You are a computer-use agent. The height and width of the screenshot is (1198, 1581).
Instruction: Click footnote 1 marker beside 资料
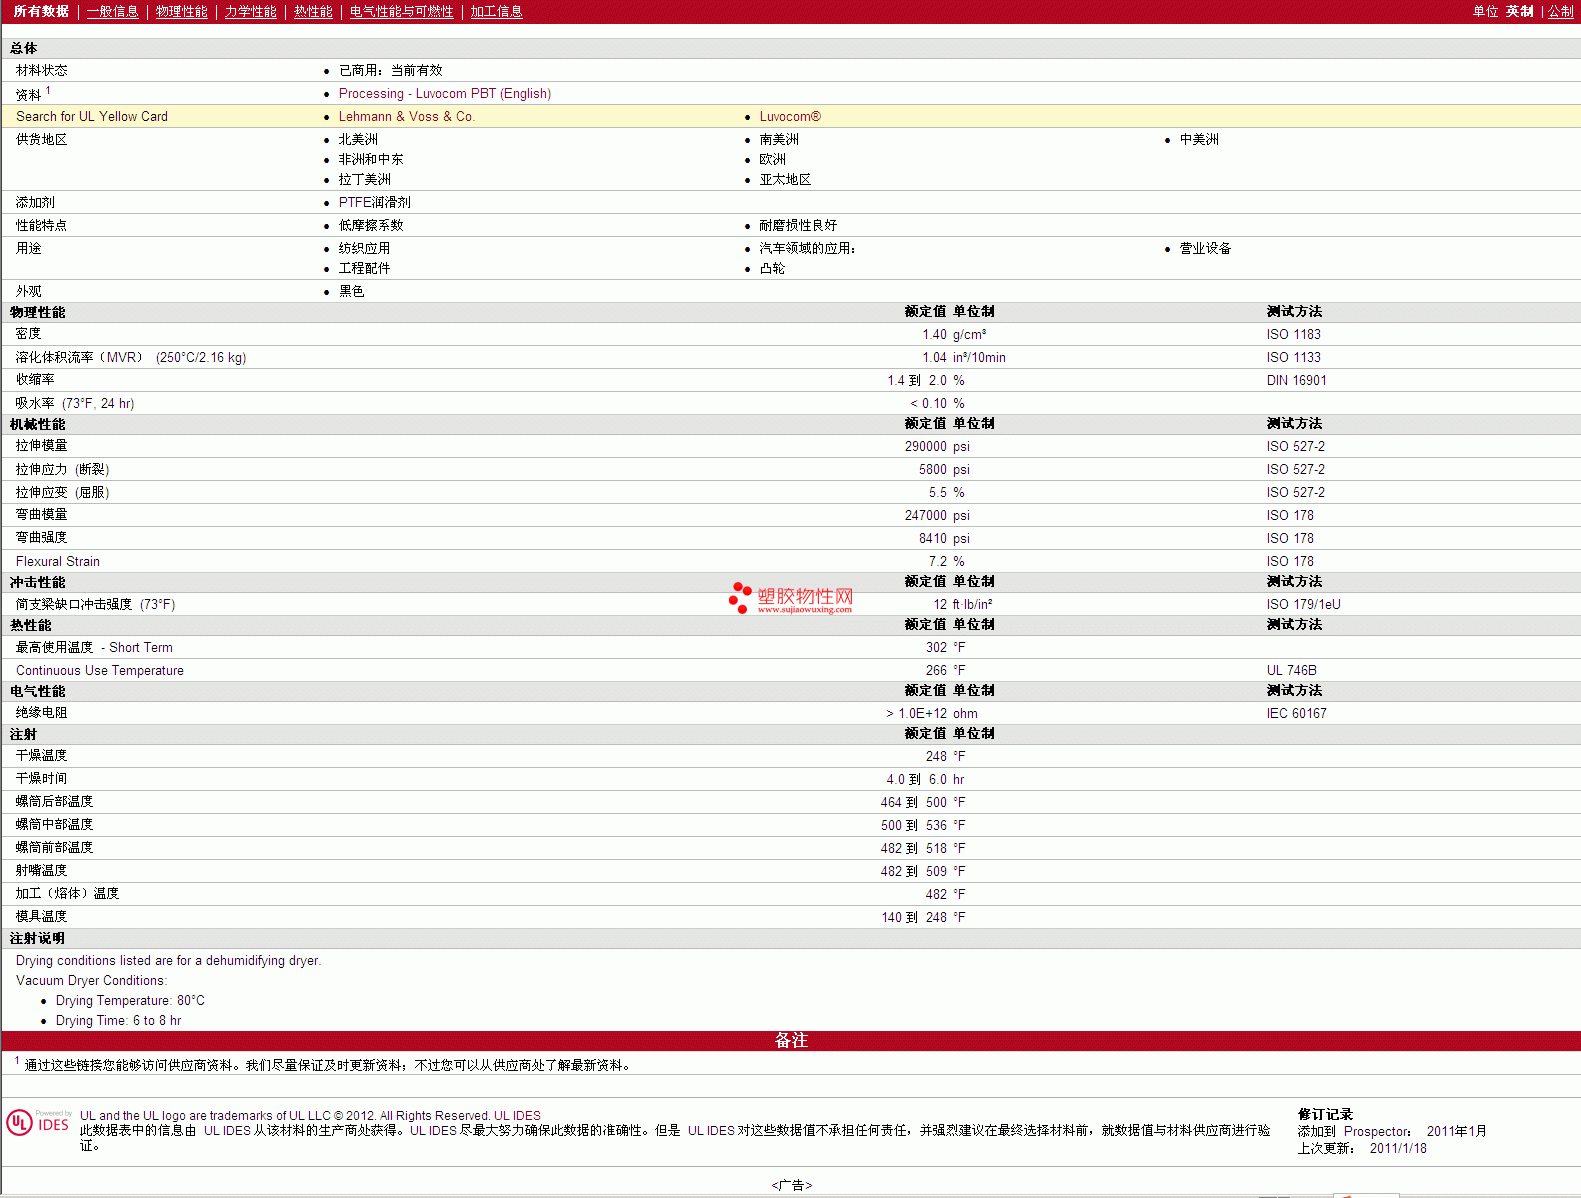tap(48, 91)
